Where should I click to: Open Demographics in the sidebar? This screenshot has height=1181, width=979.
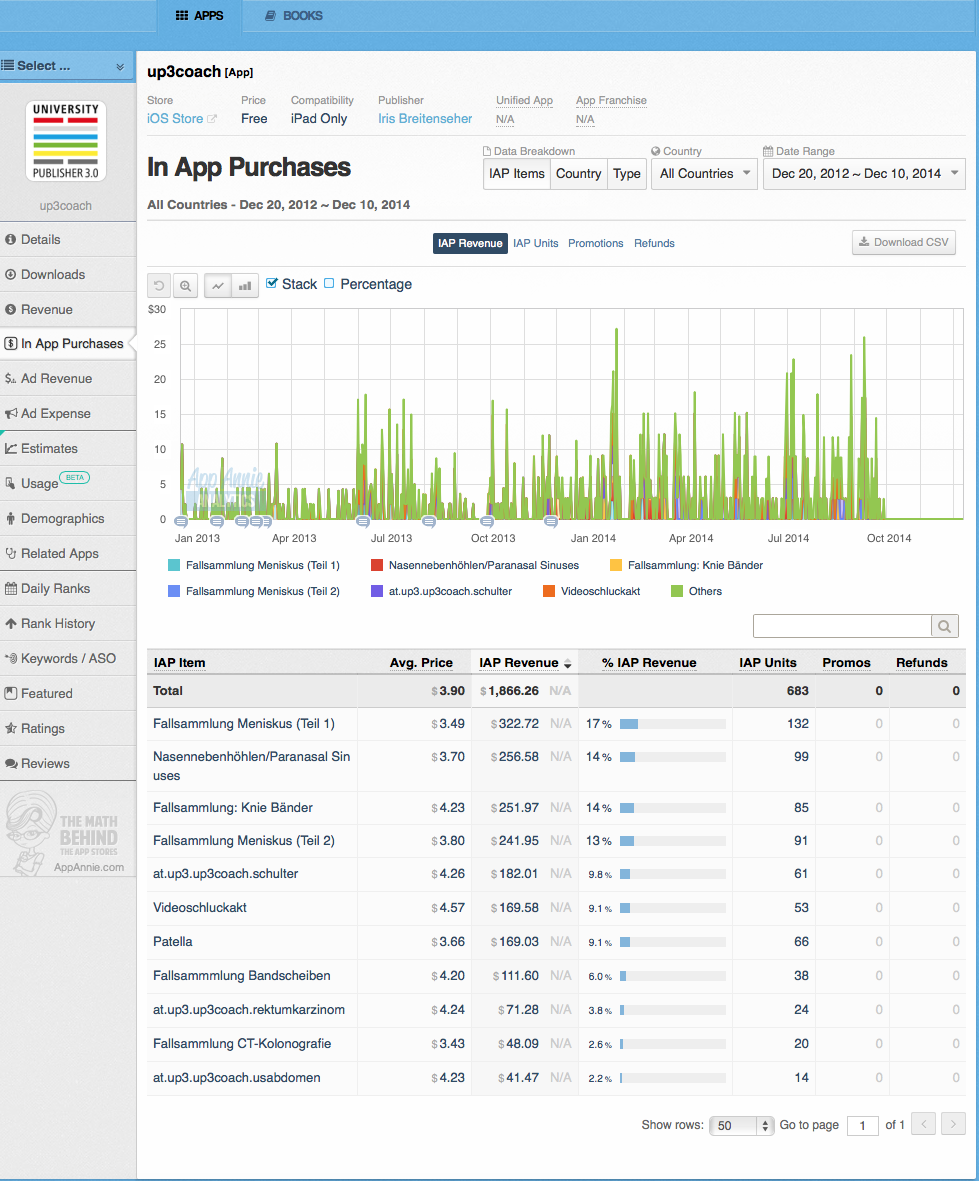(x=68, y=518)
